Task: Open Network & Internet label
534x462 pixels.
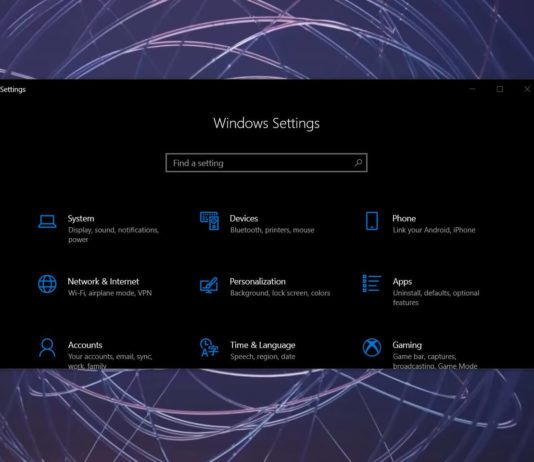Action: tap(103, 282)
